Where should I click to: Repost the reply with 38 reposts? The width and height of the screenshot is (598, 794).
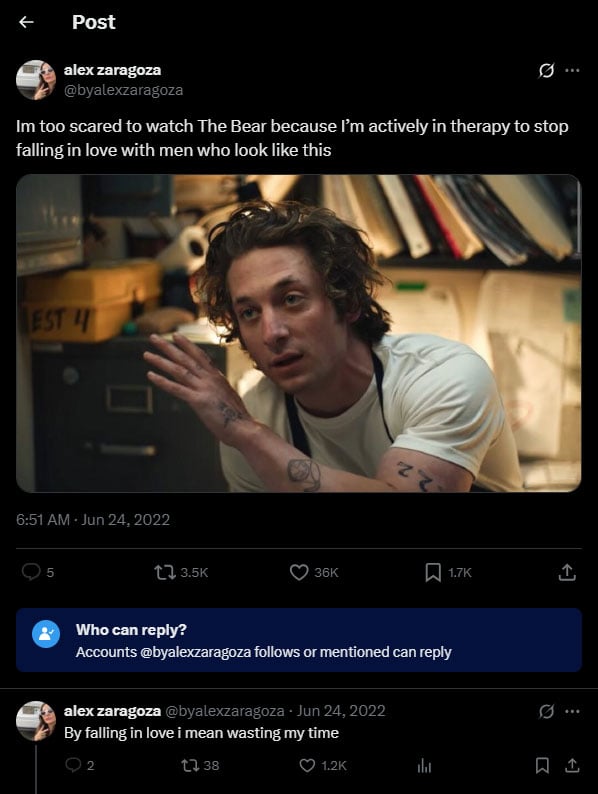point(190,765)
